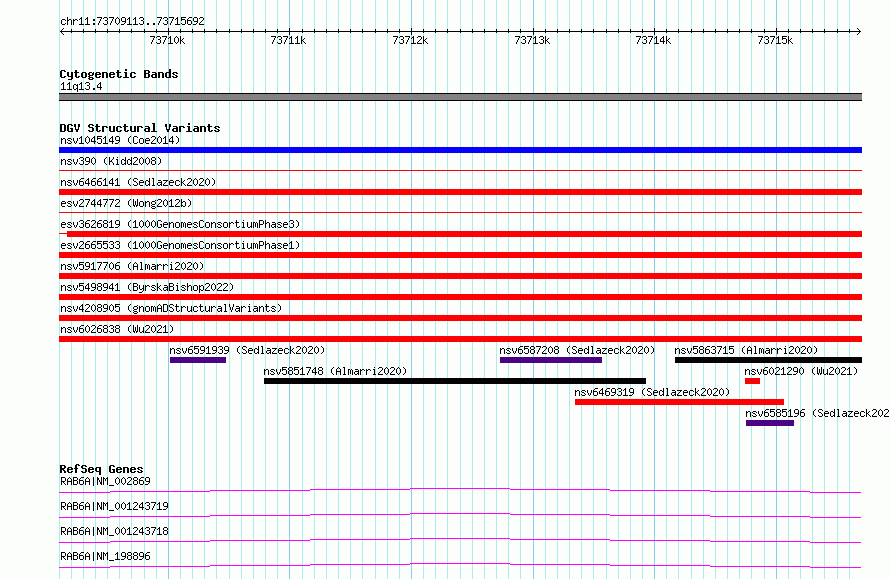Click the small red nsv6021290 bar
890x579 pixels.
(753, 381)
